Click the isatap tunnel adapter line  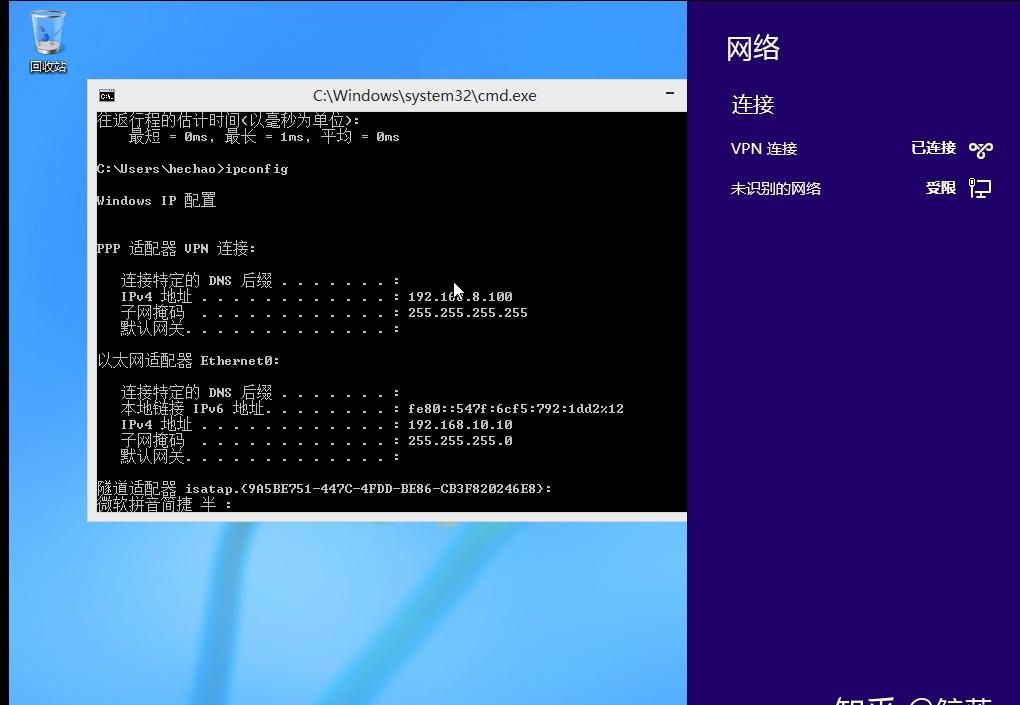click(x=324, y=488)
